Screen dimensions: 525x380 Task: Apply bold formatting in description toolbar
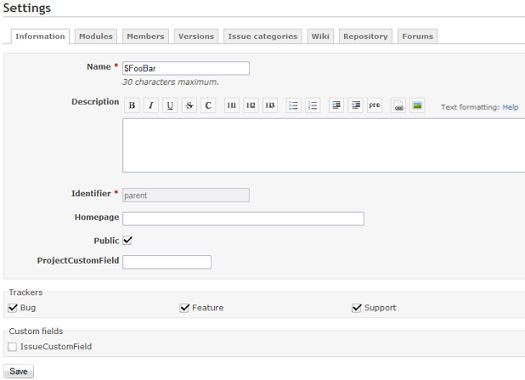[x=132, y=105]
